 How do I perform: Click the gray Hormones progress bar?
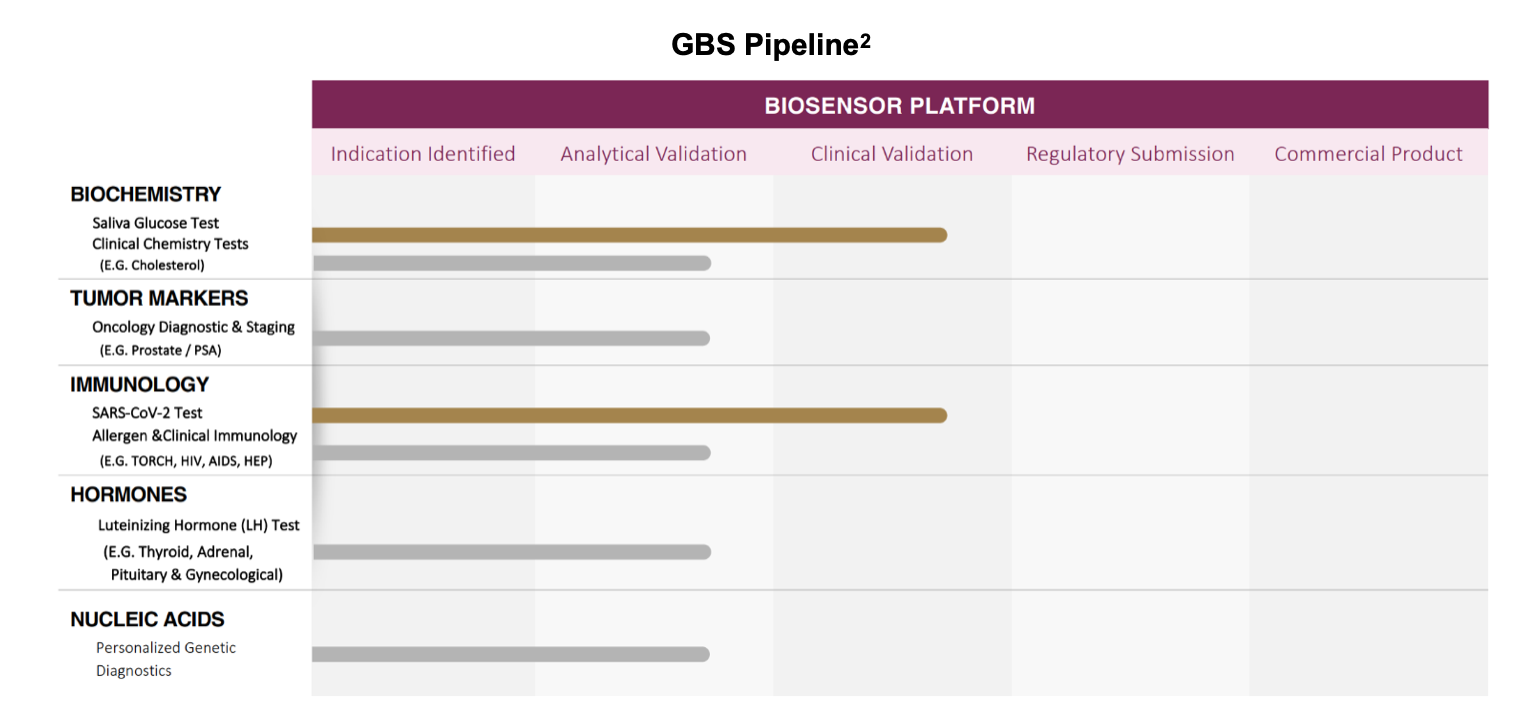click(x=510, y=552)
